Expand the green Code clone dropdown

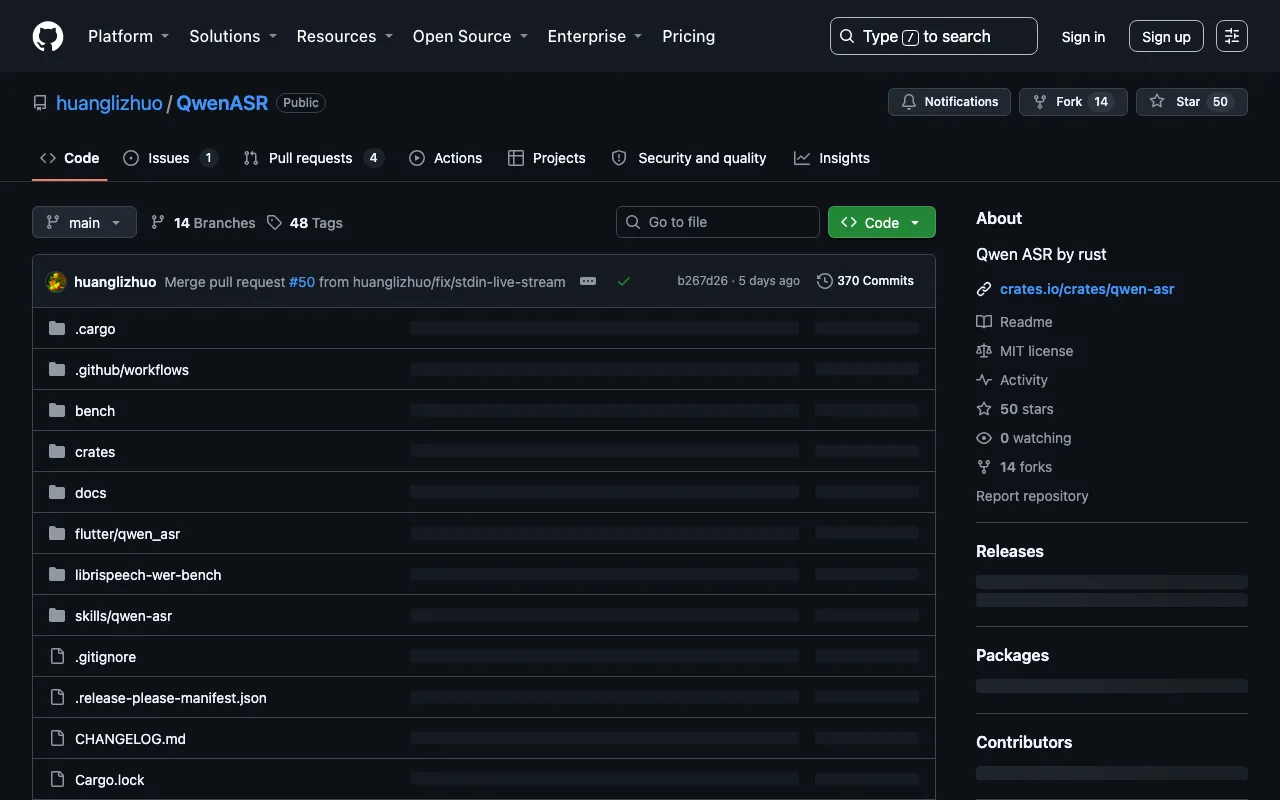click(x=882, y=222)
